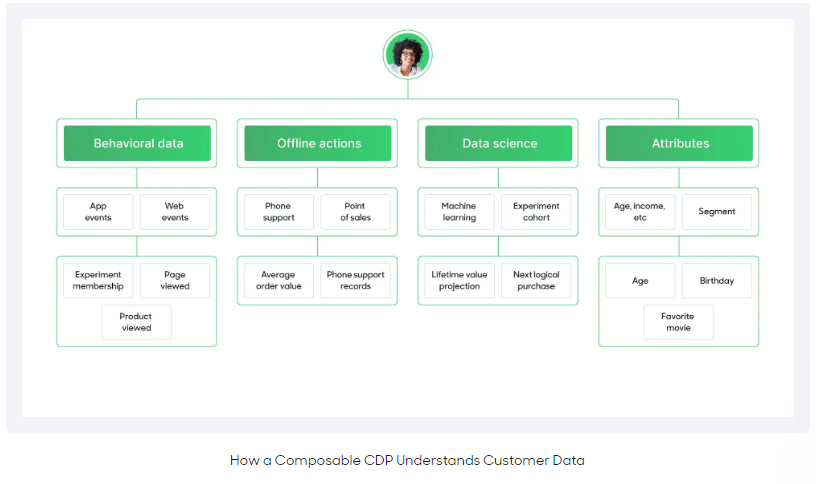Click the Data science header box
Screen dimensions: 816x484
pyautogui.click(x=499, y=143)
